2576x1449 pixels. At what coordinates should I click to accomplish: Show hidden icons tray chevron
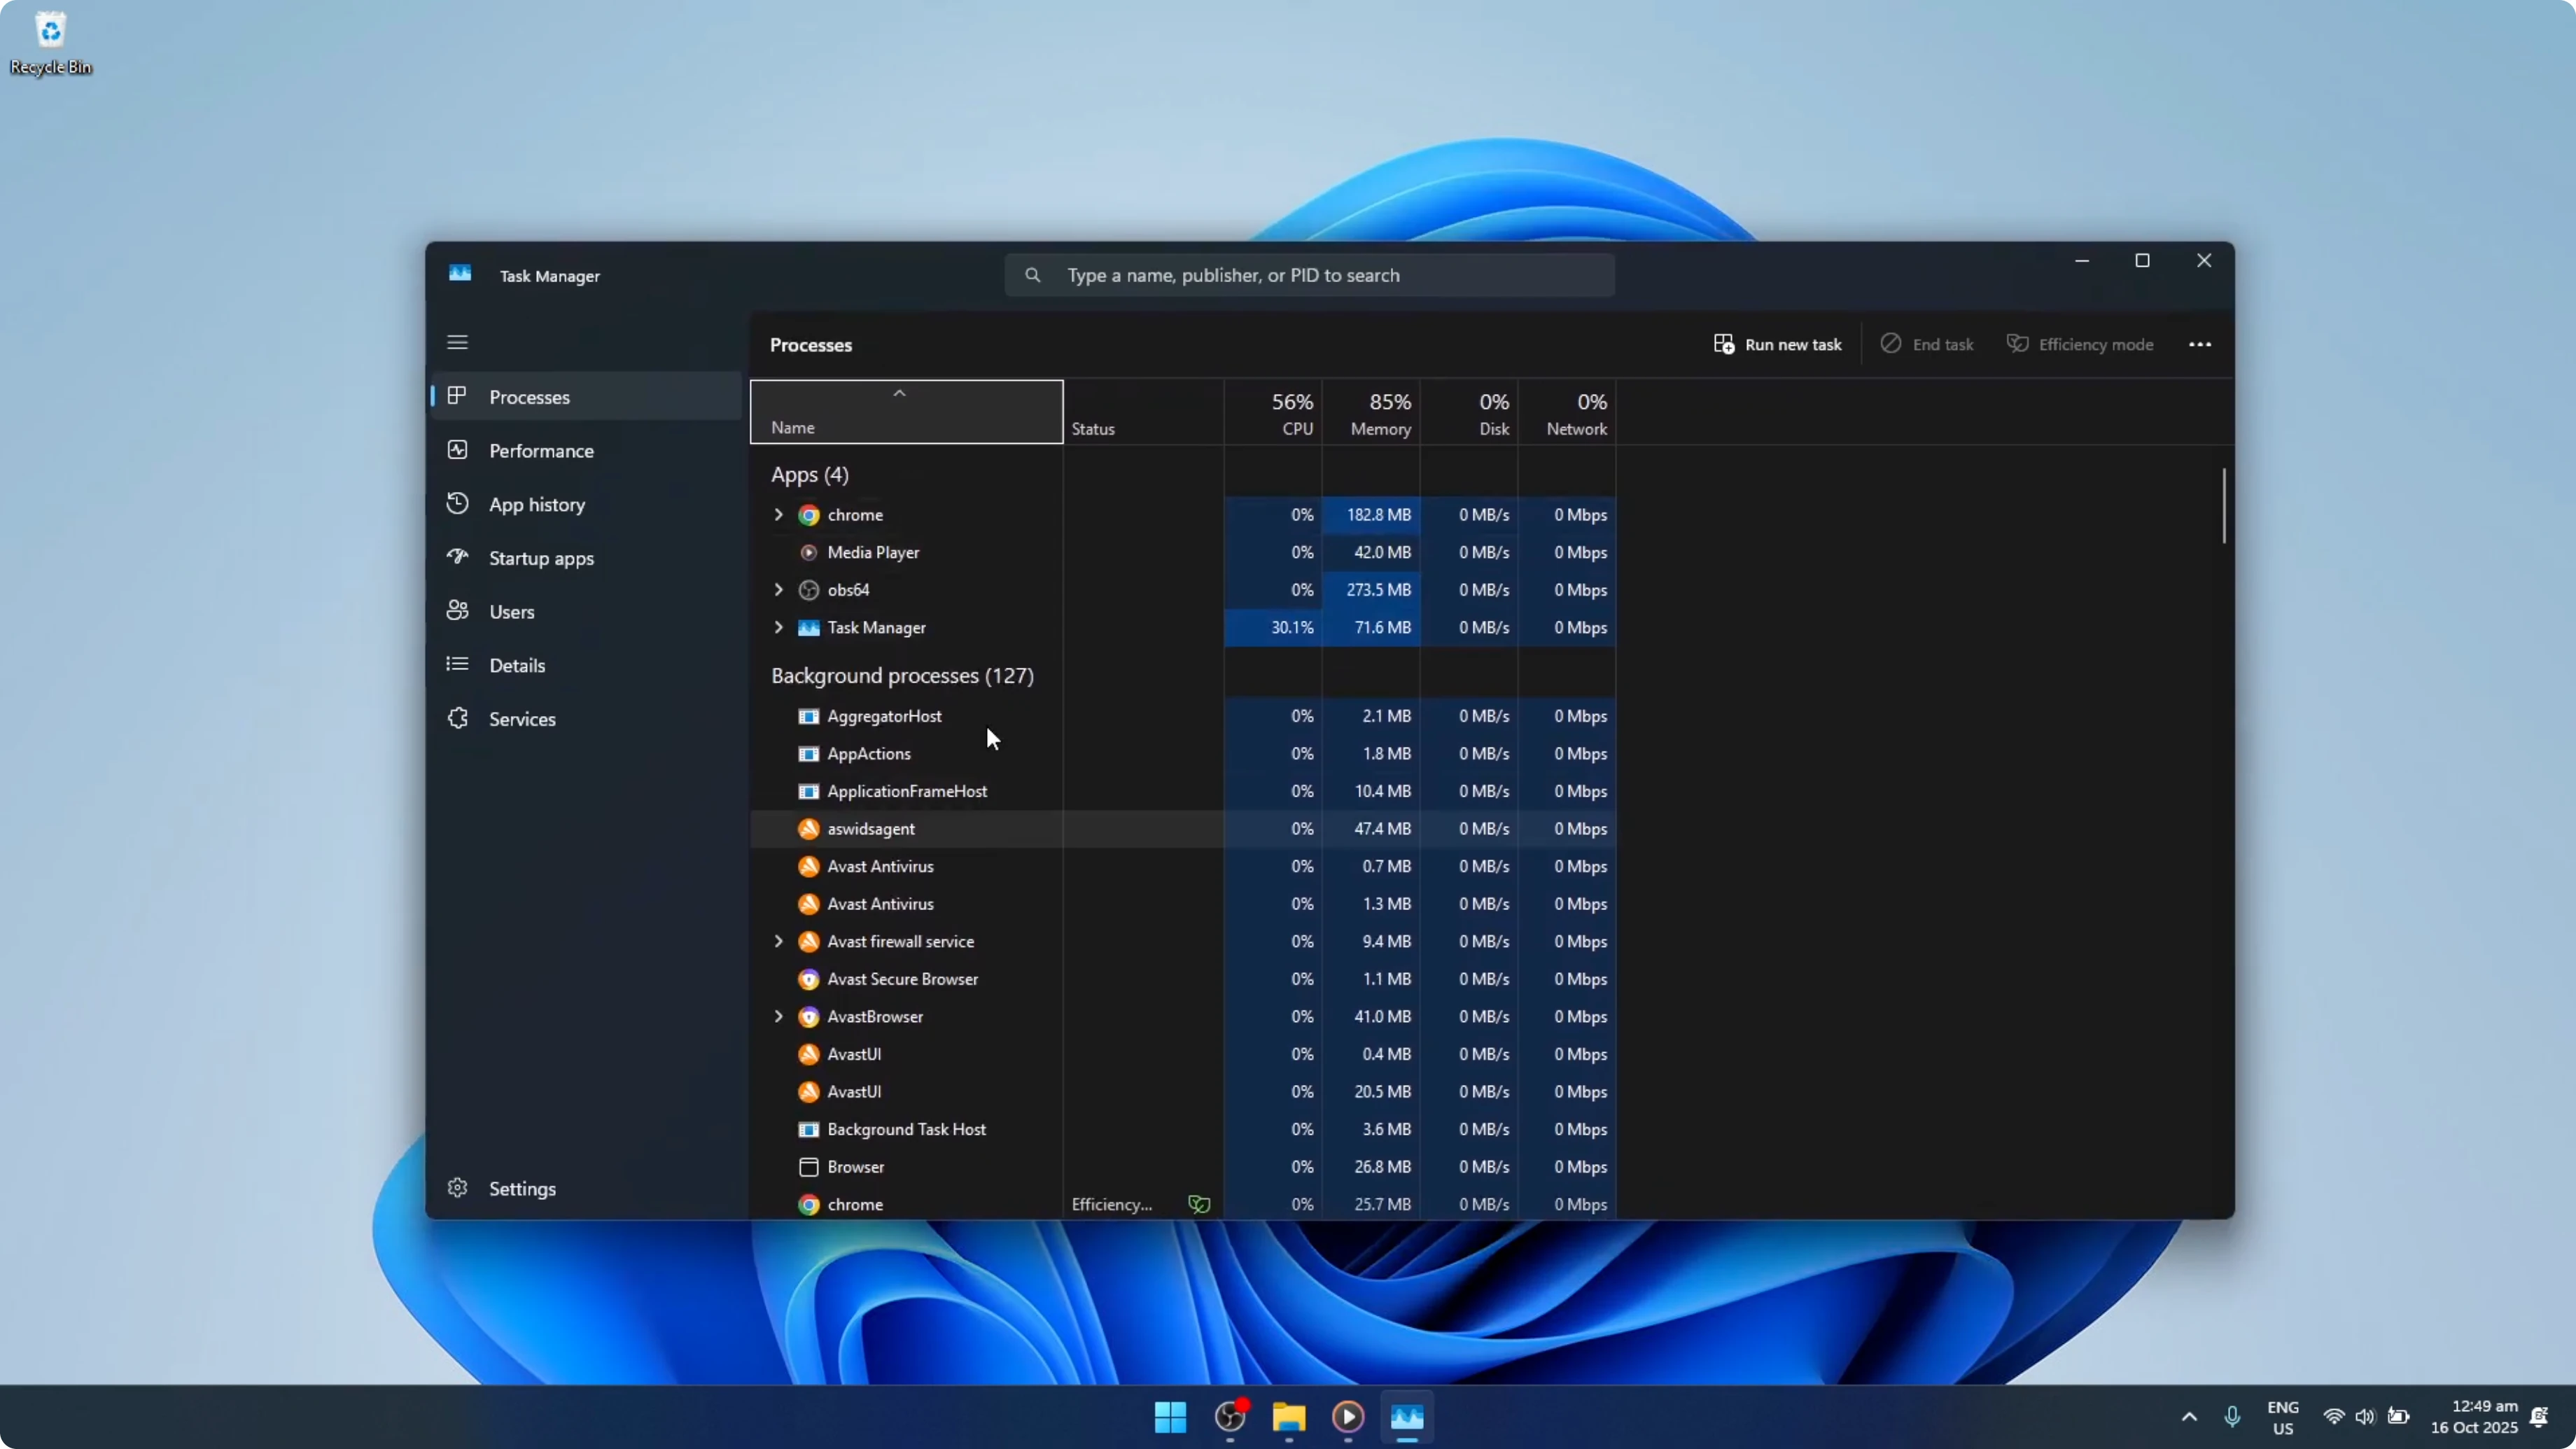(2189, 1417)
